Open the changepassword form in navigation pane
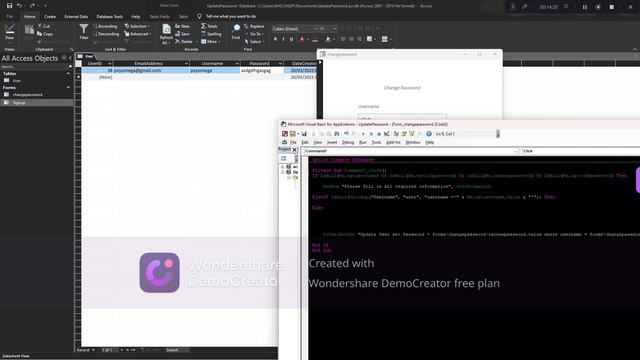This screenshot has height=360, width=640. (27, 95)
